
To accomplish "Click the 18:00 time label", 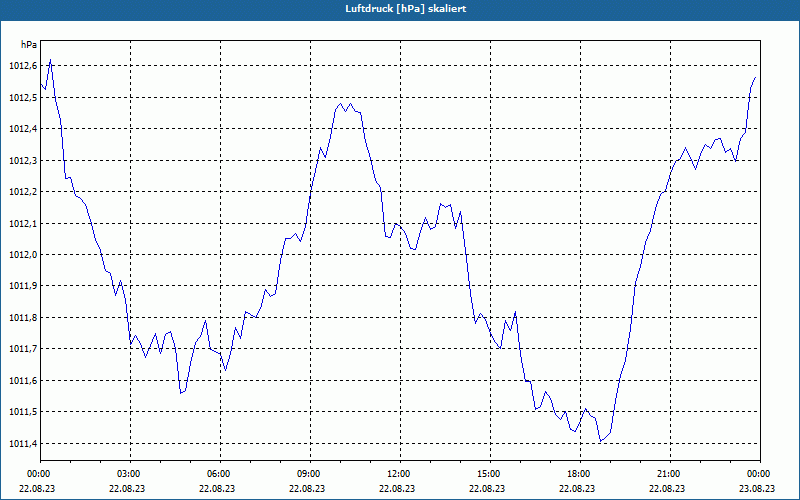I will point(580,474).
